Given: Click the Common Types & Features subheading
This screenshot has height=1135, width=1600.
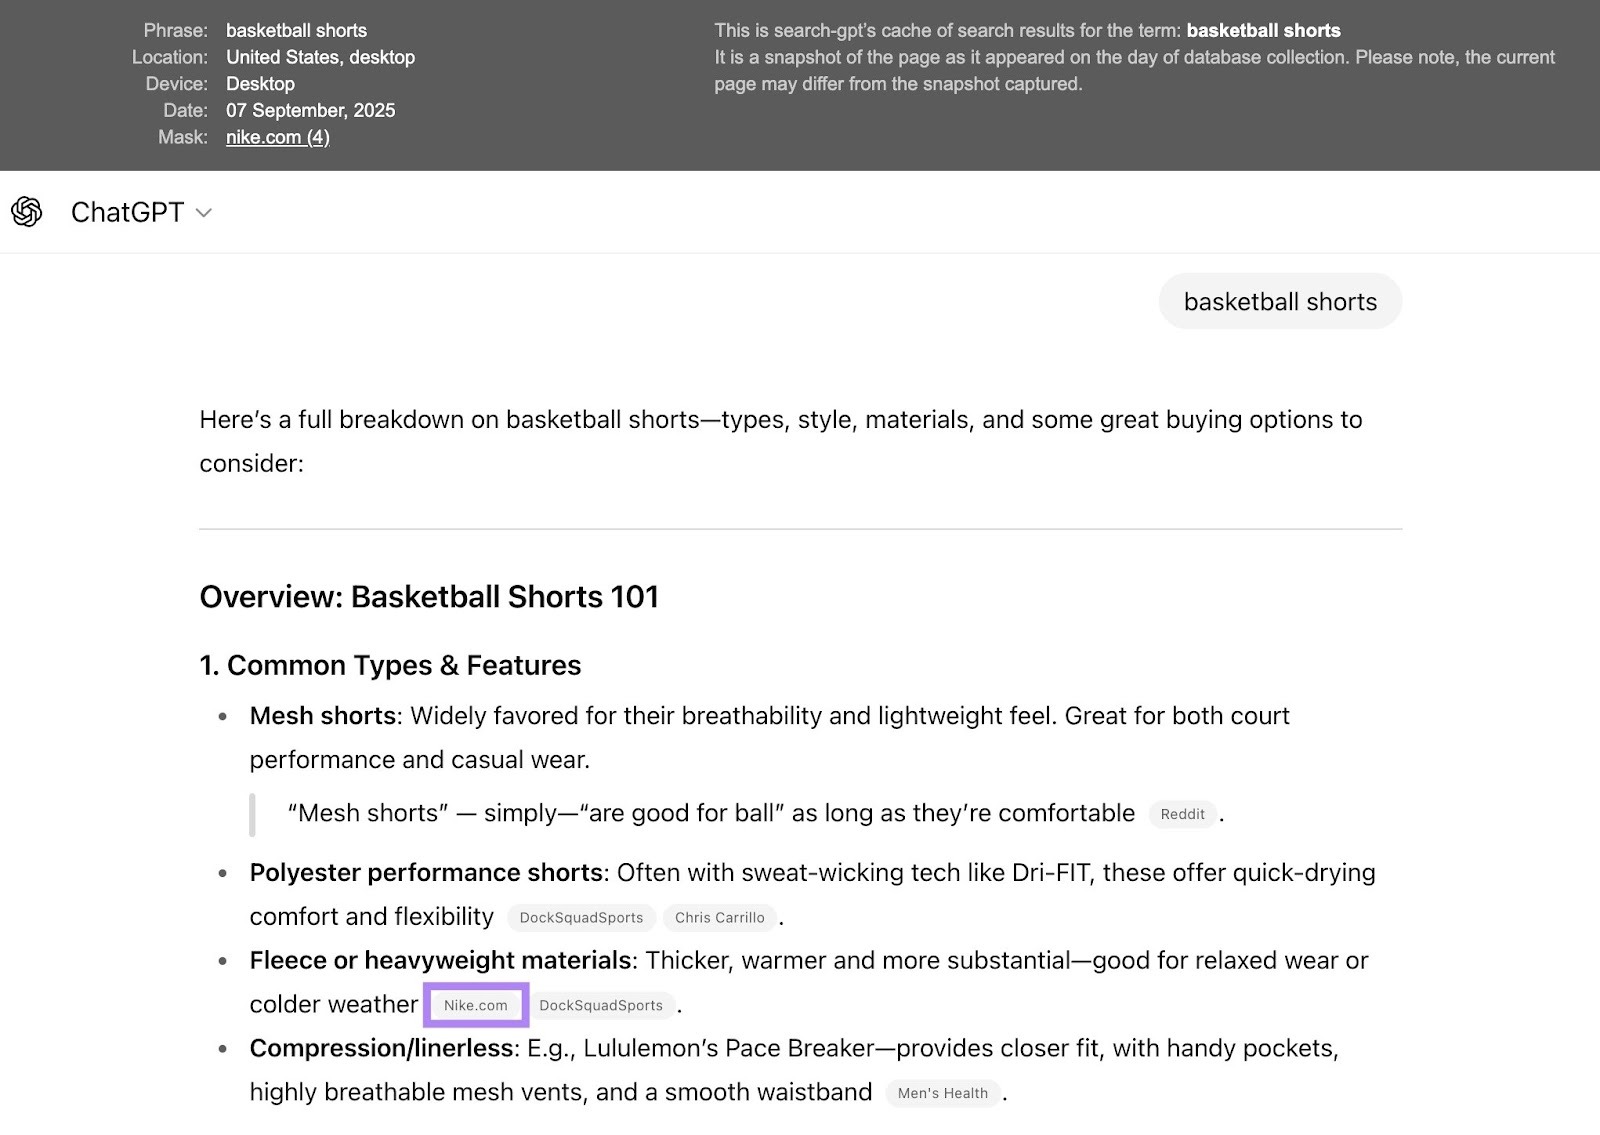Looking at the screenshot, I should (x=389, y=664).
